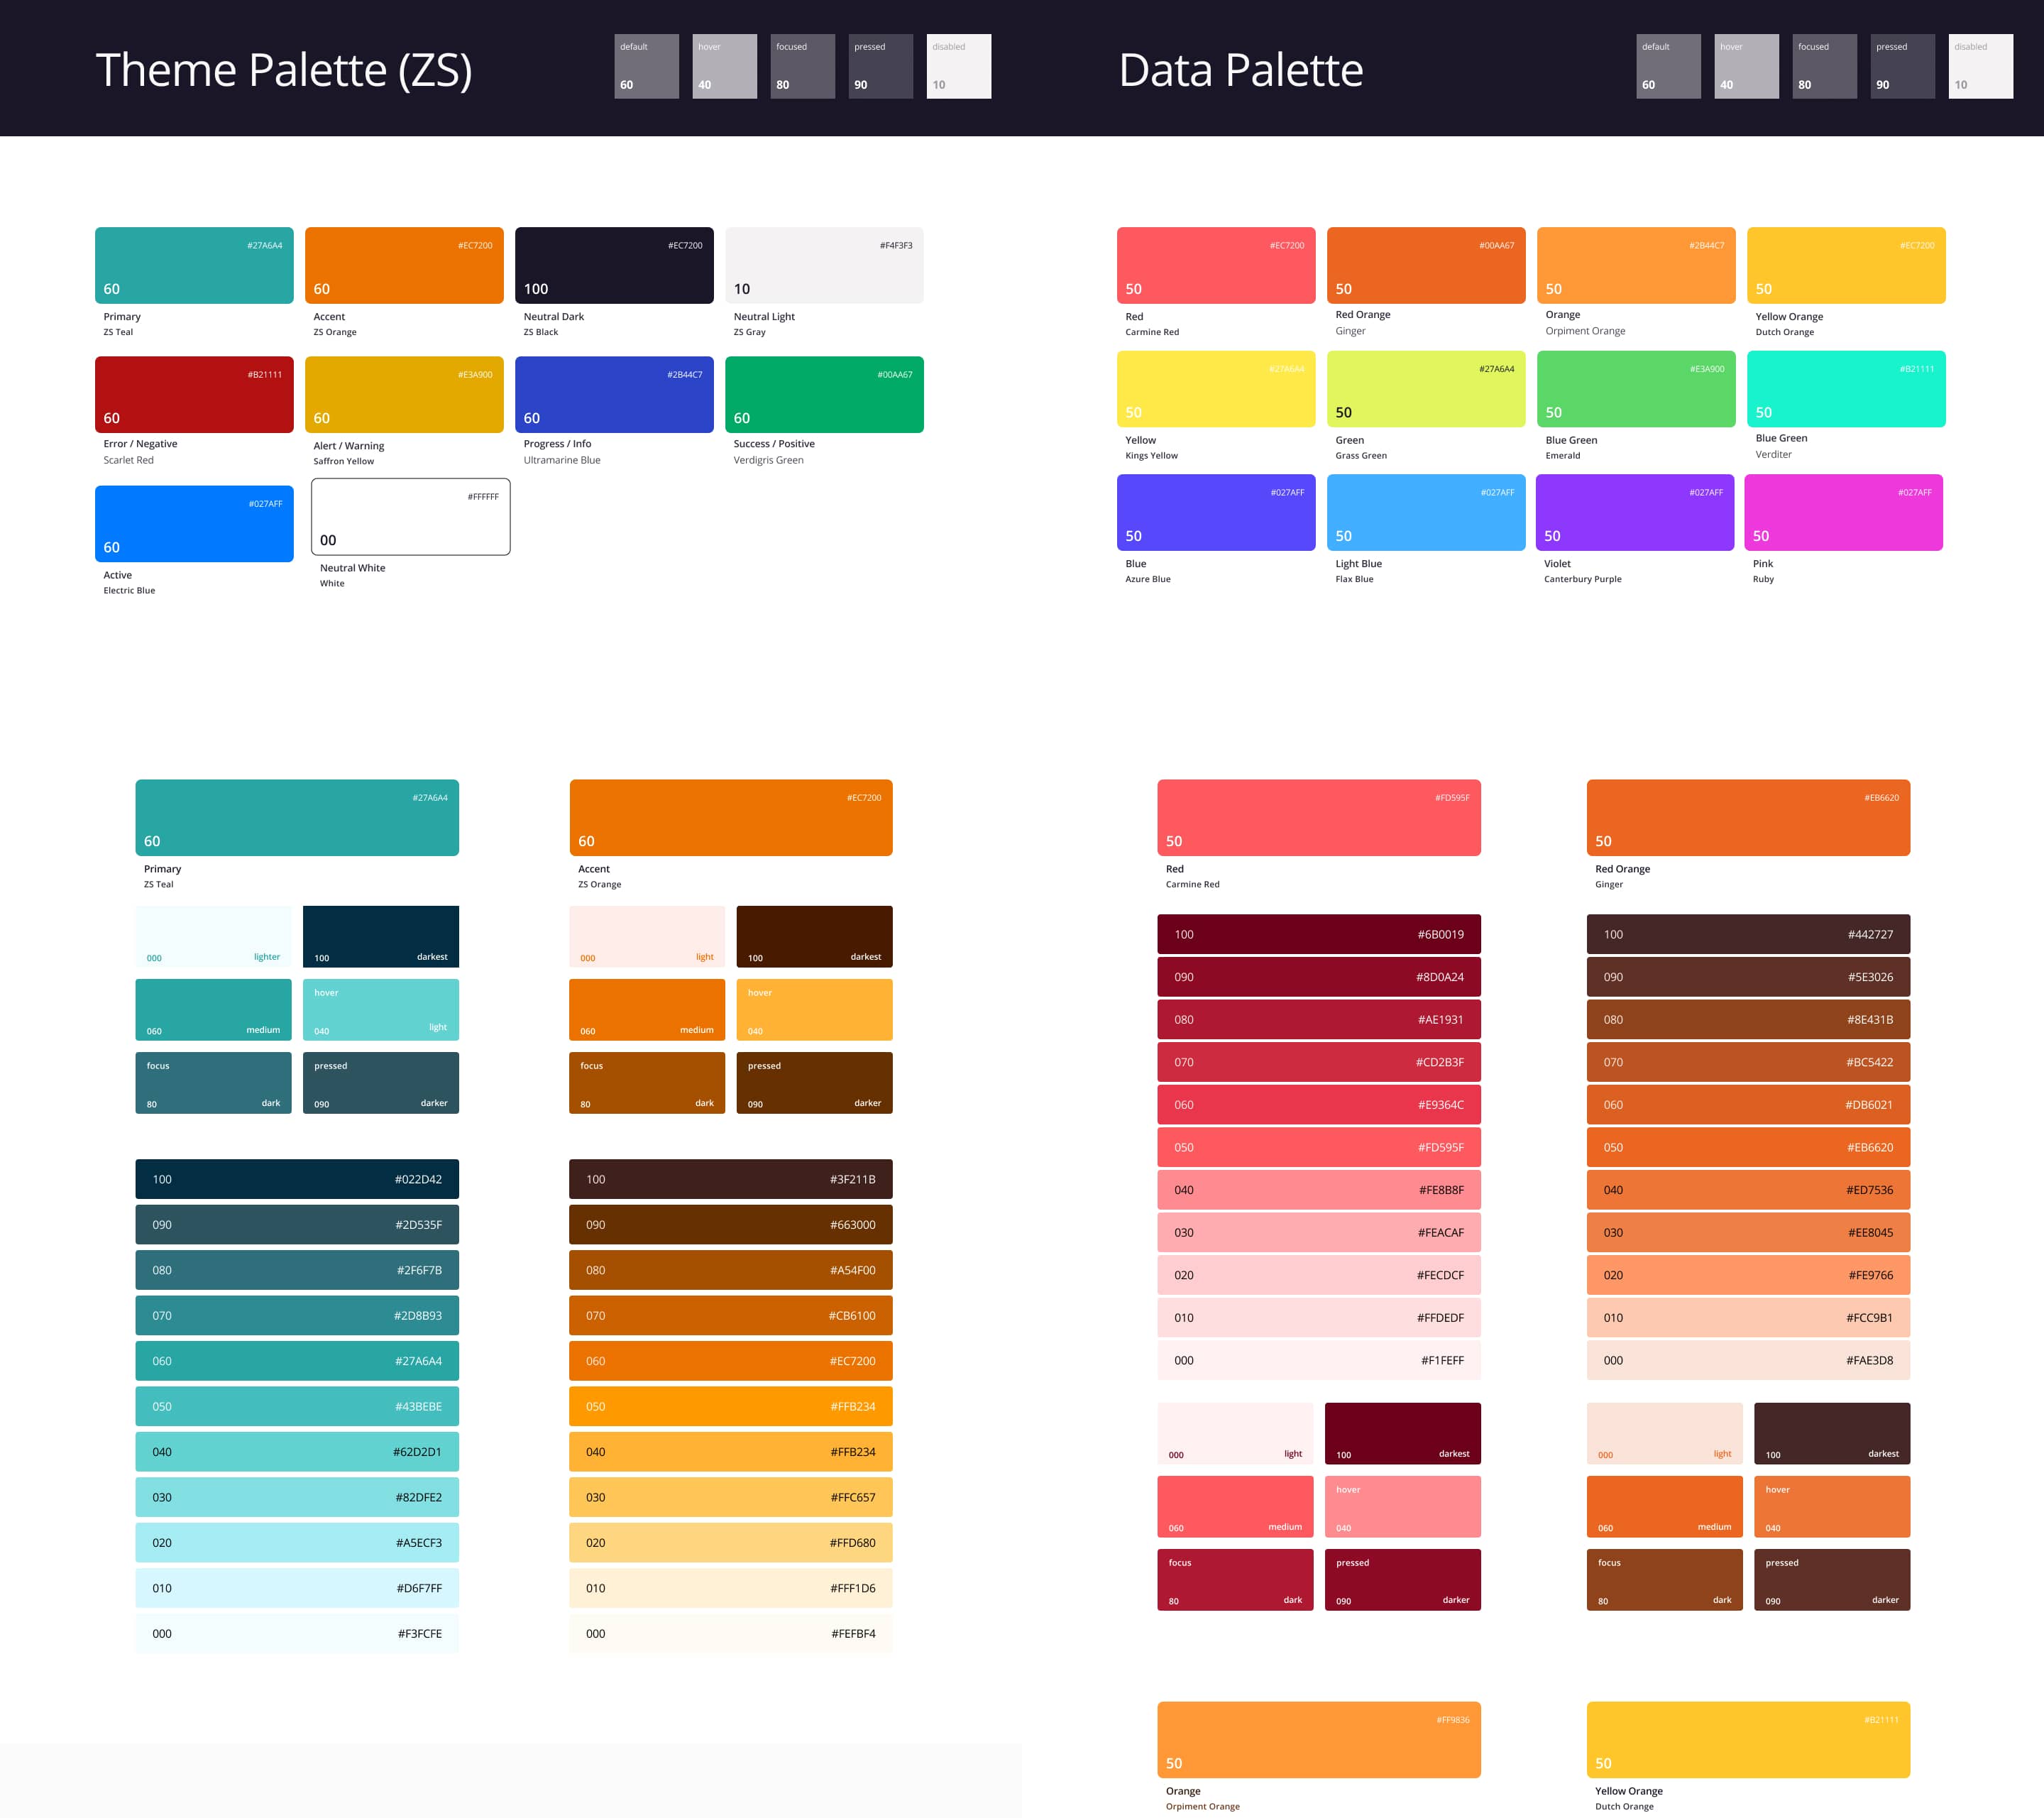The width and height of the screenshot is (2044, 1818).
Task: Select the Active Electric Blue swatch
Action: (194, 523)
